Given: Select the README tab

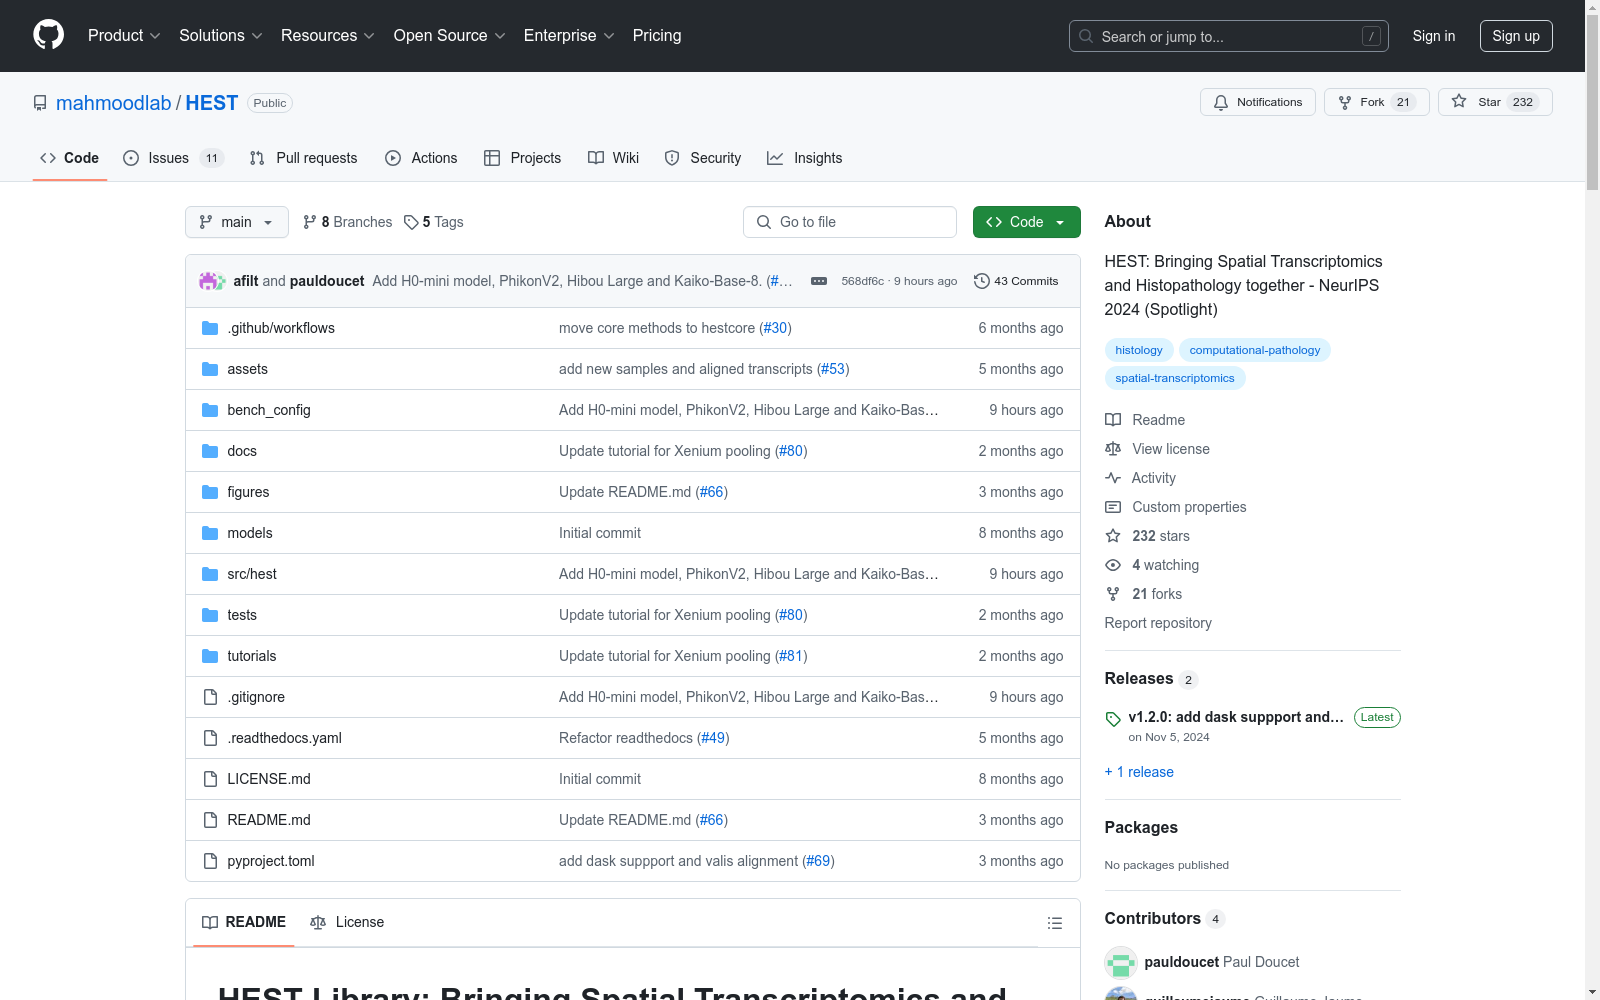Looking at the screenshot, I should 244,922.
